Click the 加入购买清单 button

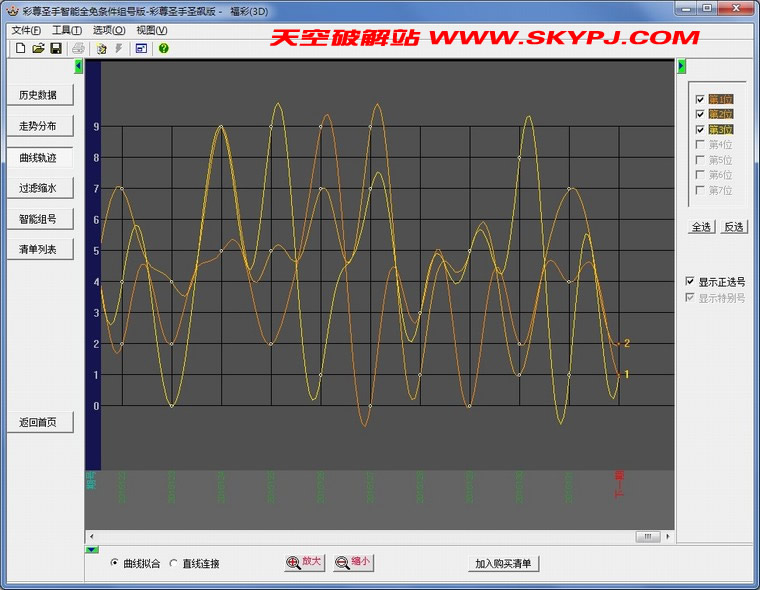tap(504, 563)
